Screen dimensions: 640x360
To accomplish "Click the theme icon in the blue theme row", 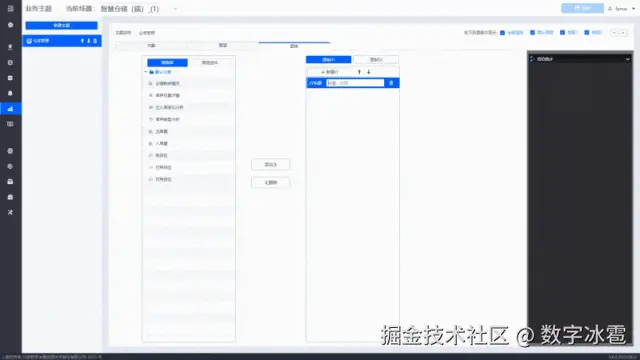I will 29,41.
